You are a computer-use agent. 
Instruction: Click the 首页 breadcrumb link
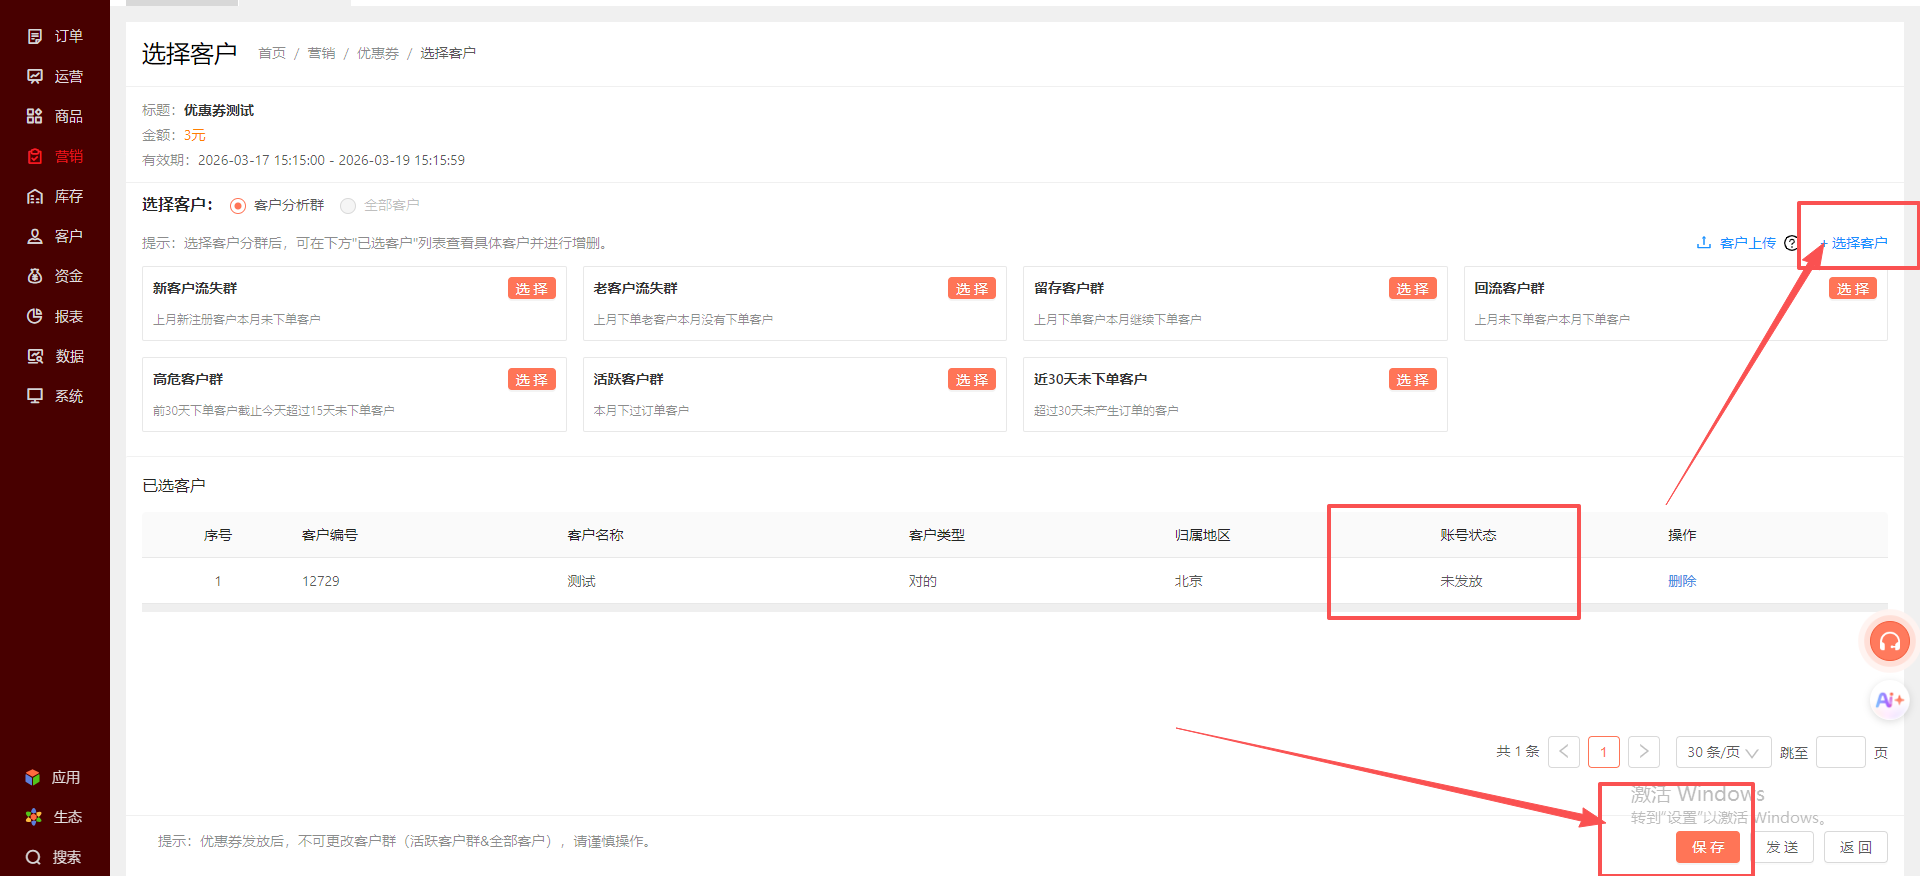tap(272, 53)
